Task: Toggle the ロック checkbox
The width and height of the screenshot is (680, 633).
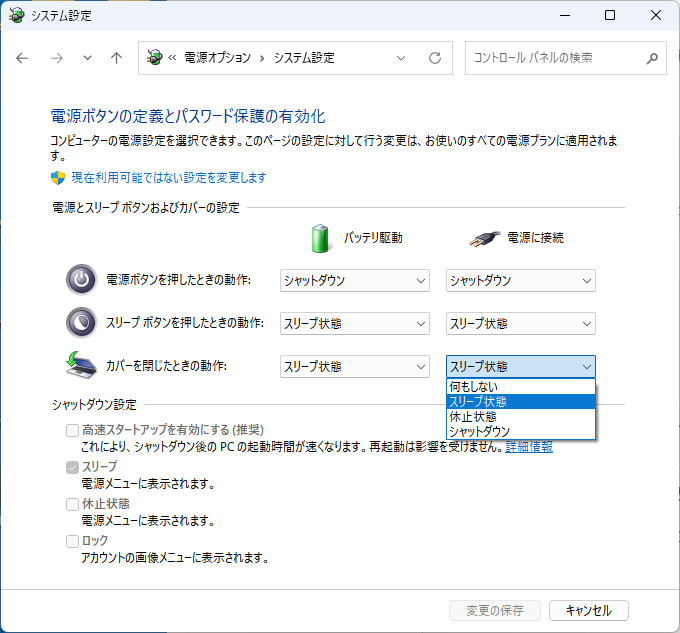Action: coord(72,542)
